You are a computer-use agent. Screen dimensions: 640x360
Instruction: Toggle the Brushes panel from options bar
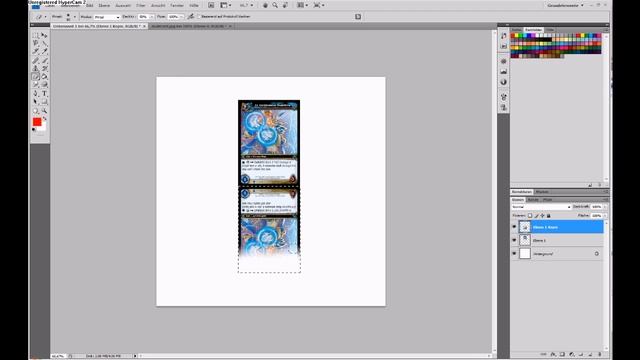tap(358, 16)
